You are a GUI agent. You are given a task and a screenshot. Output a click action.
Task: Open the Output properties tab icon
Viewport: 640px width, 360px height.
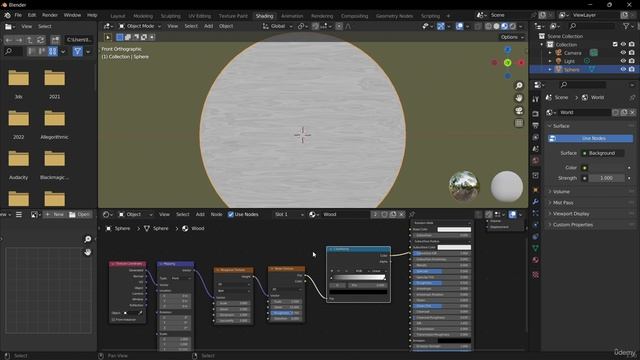(x=536, y=126)
